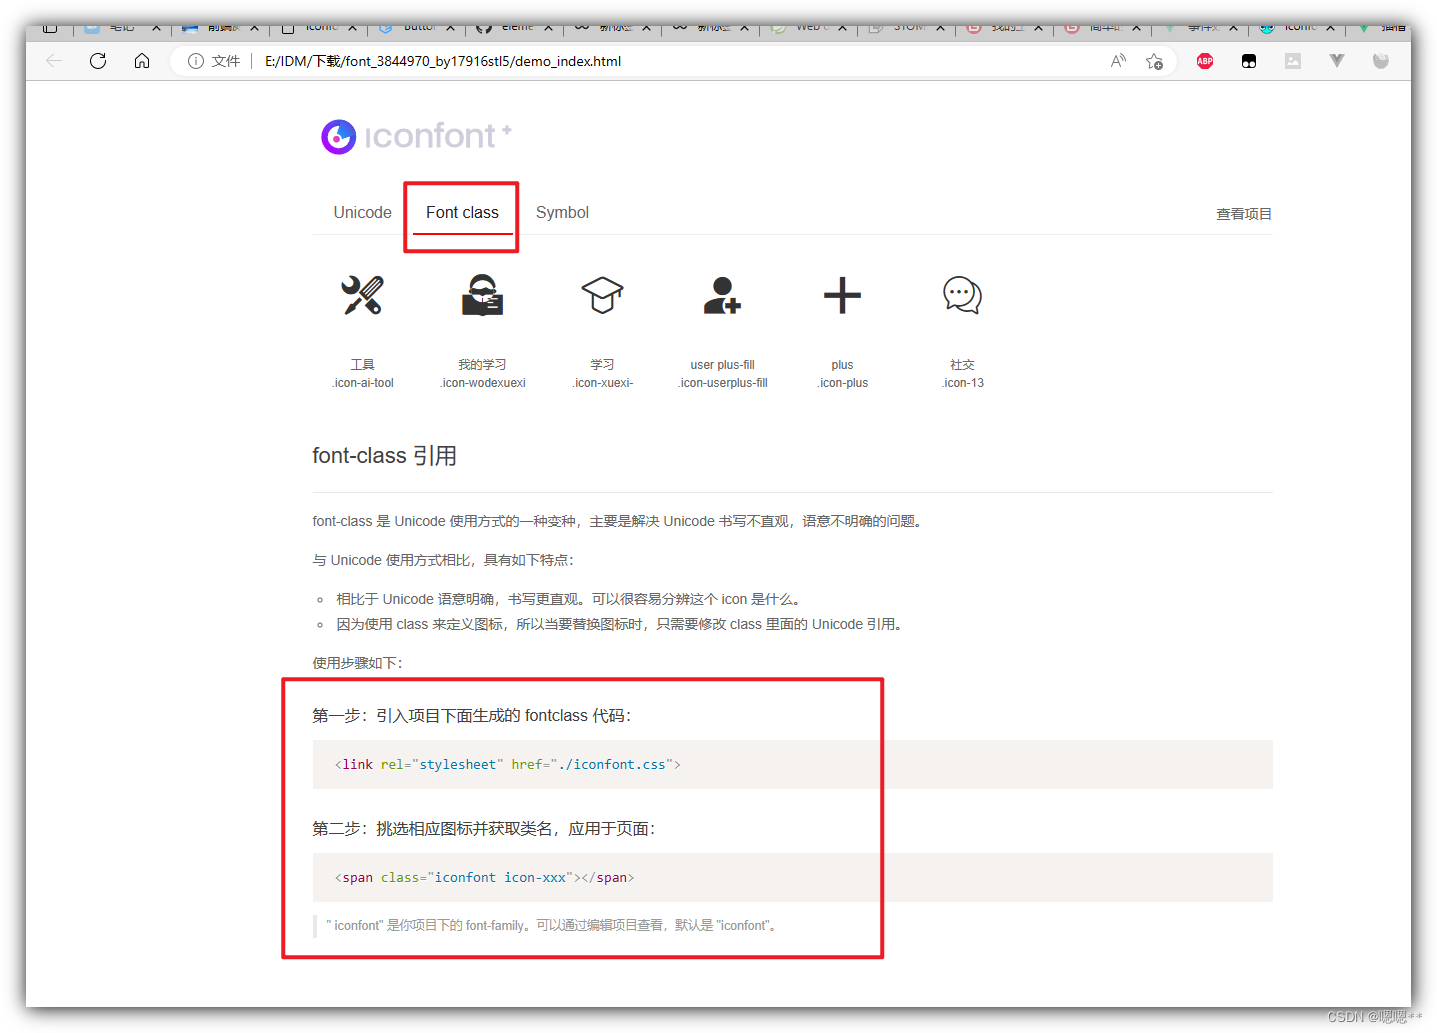Open the black square extension icon
Image resolution: width=1437 pixels, height=1033 pixels.
[1249, 61]
